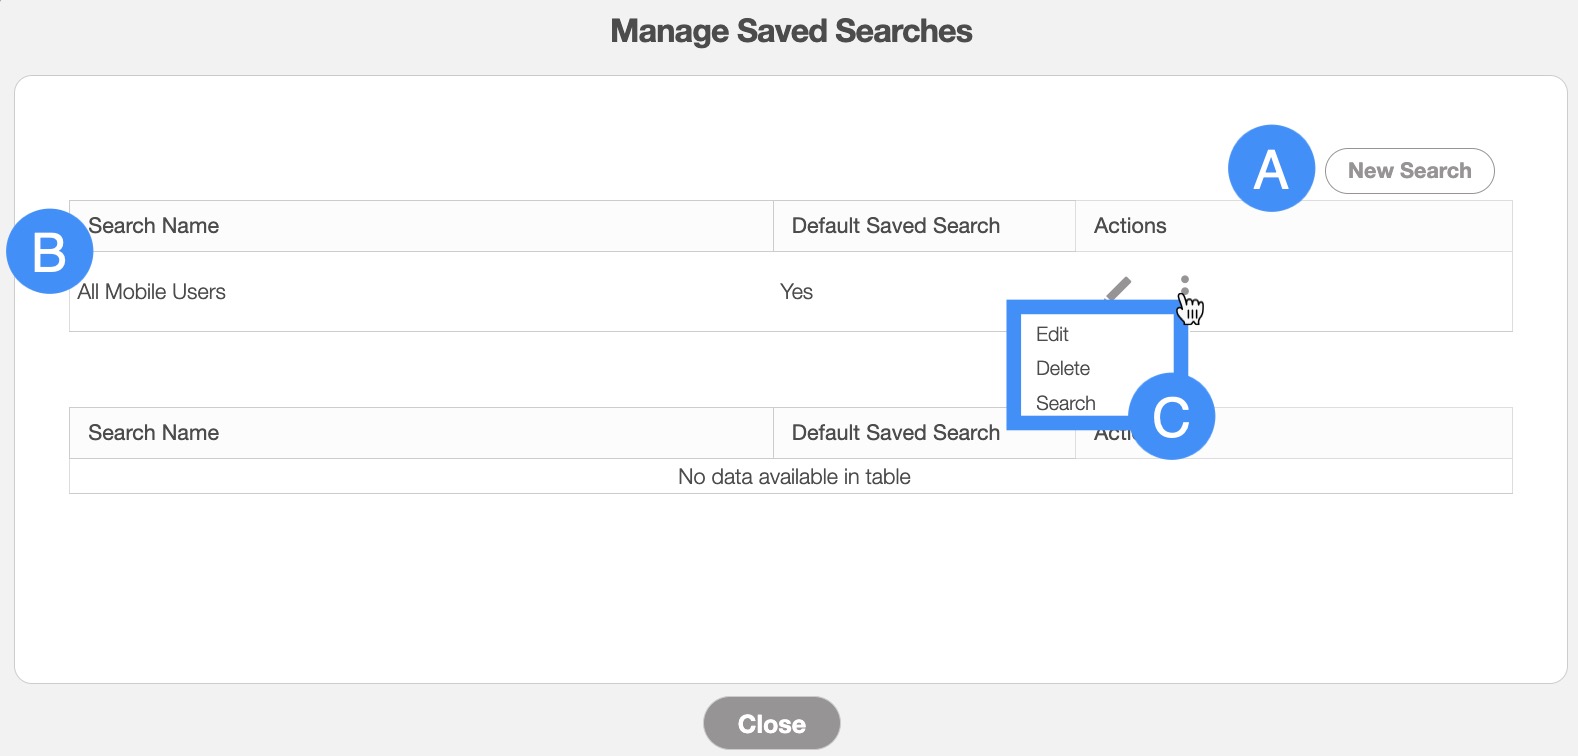Click the partially hidden Actions header in second table

pos(1108,435)
